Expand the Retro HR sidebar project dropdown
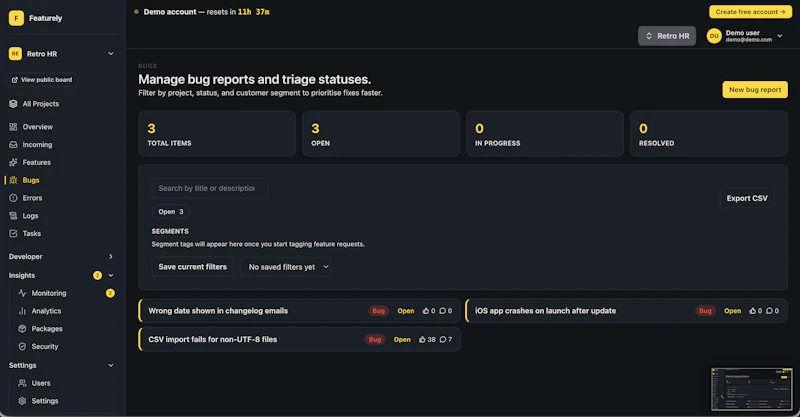The image size is (800, 417). click(x=111, y=54)
